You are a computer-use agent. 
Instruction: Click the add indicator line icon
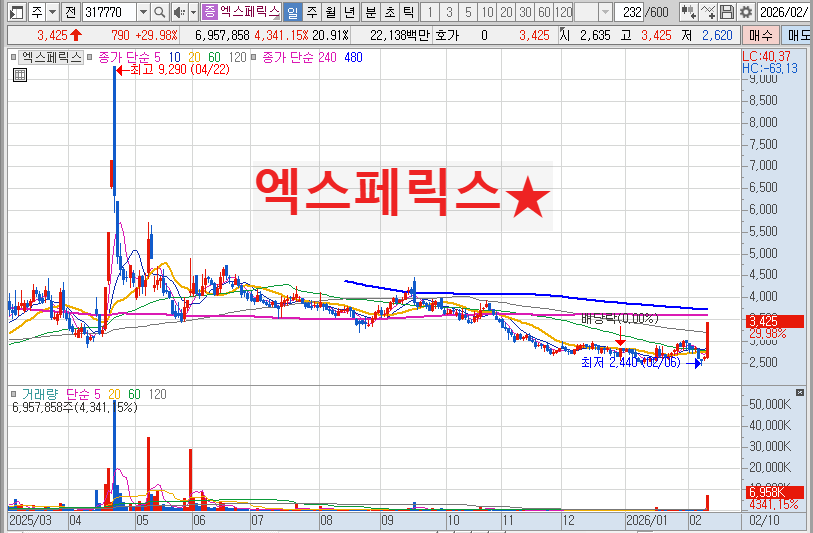(x=708, y=12)
